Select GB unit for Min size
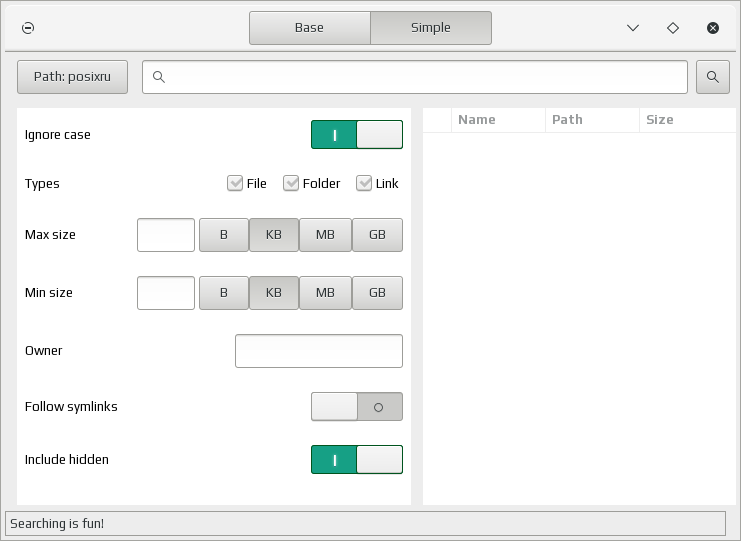This screenshot has height=541, width=741. [377, 293]
